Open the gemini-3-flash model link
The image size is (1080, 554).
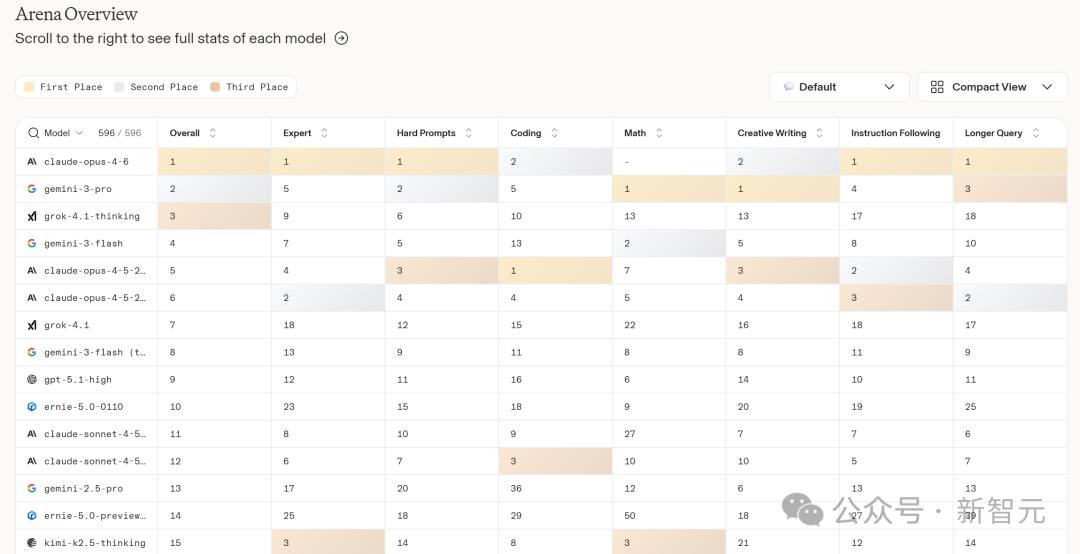point(83,243)
